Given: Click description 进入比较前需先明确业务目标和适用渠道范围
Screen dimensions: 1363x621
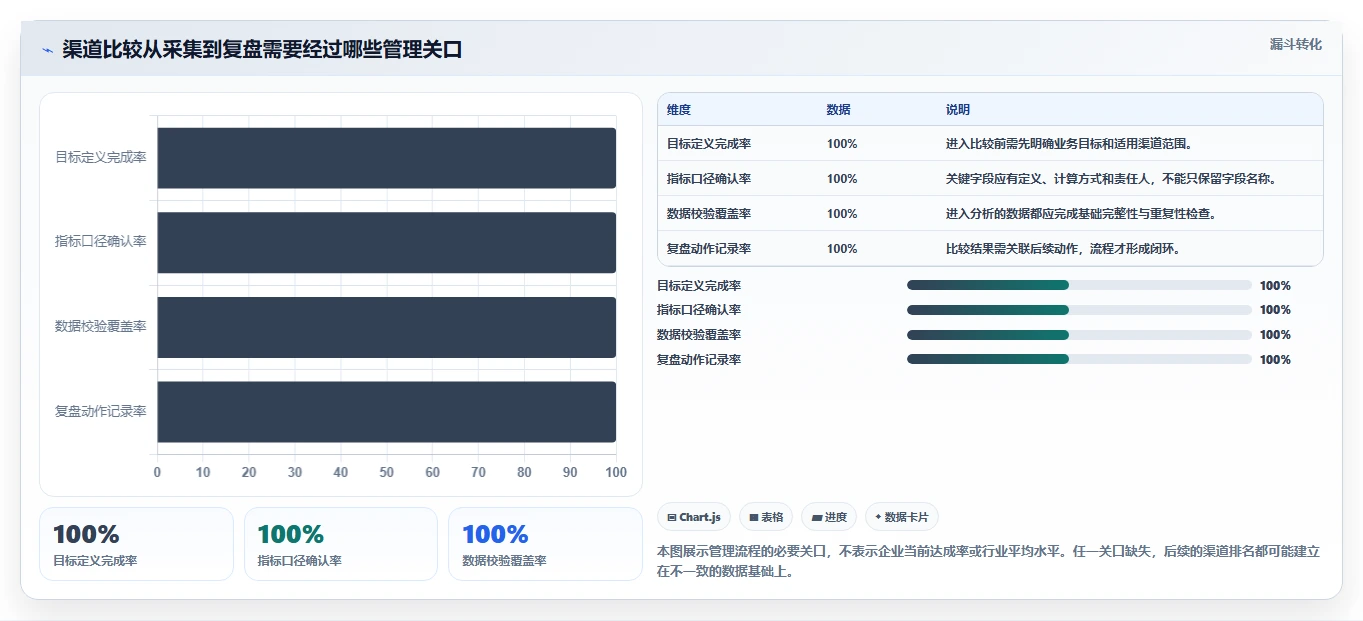Looking at the screenshot, I should click(1069, 144).
